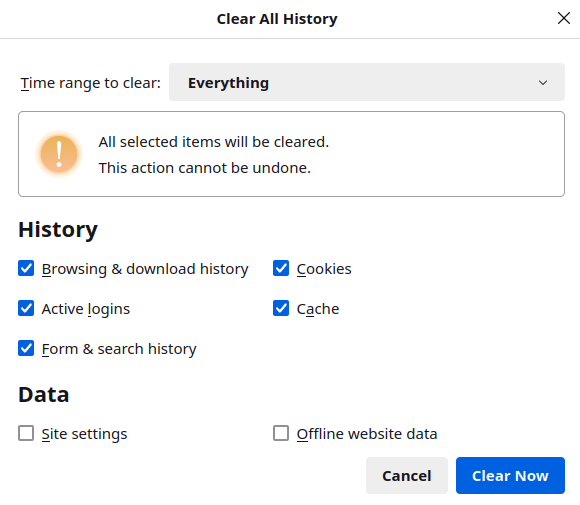The image size is (580, 505).
Task: Click the chevron arrow in time range selector
Action: [x=543, y=83]
